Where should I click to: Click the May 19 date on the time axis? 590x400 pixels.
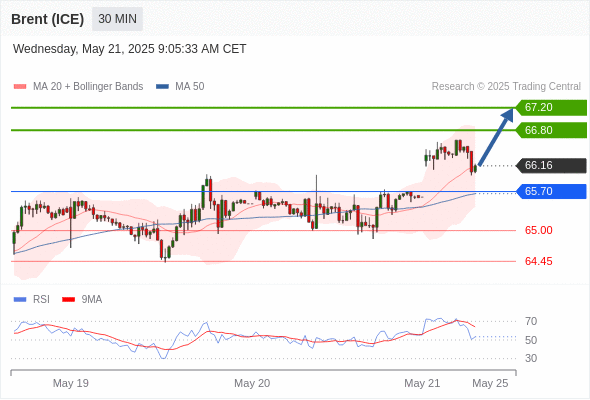[71, 383]
